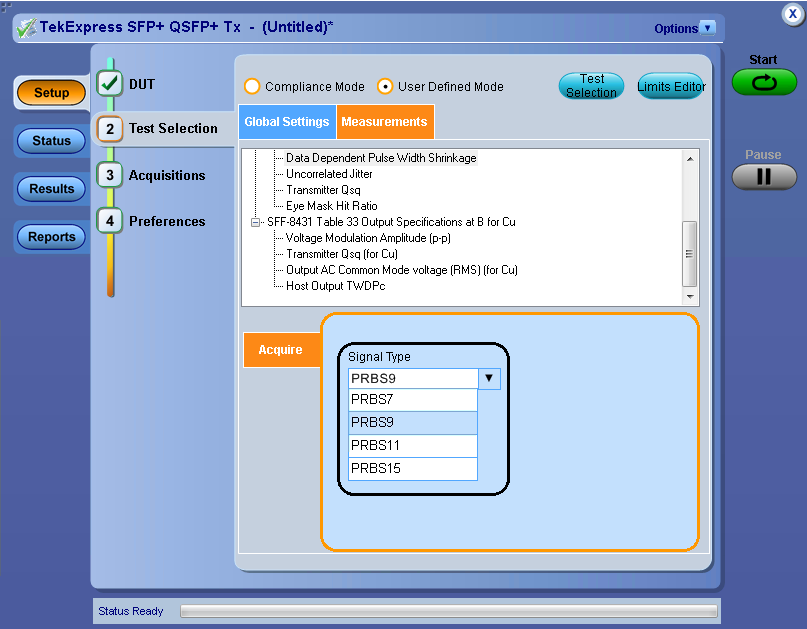Open the Limits Editor
The image size is (807, 629).
671,86
